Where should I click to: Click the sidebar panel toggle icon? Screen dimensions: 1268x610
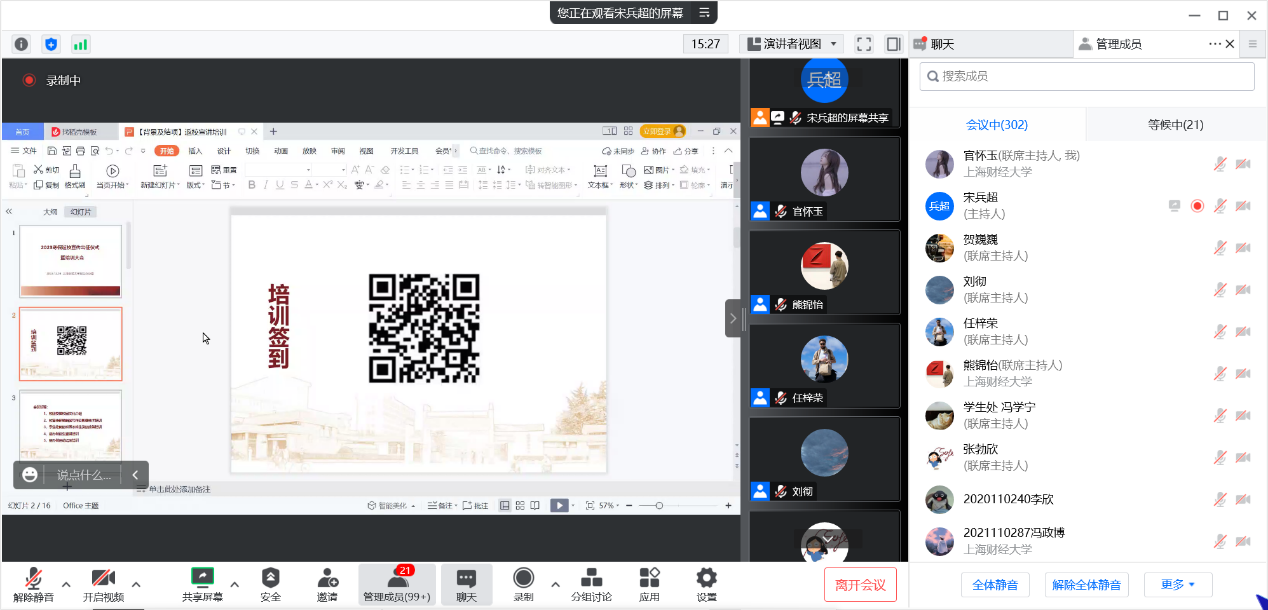tap(893, 44)
